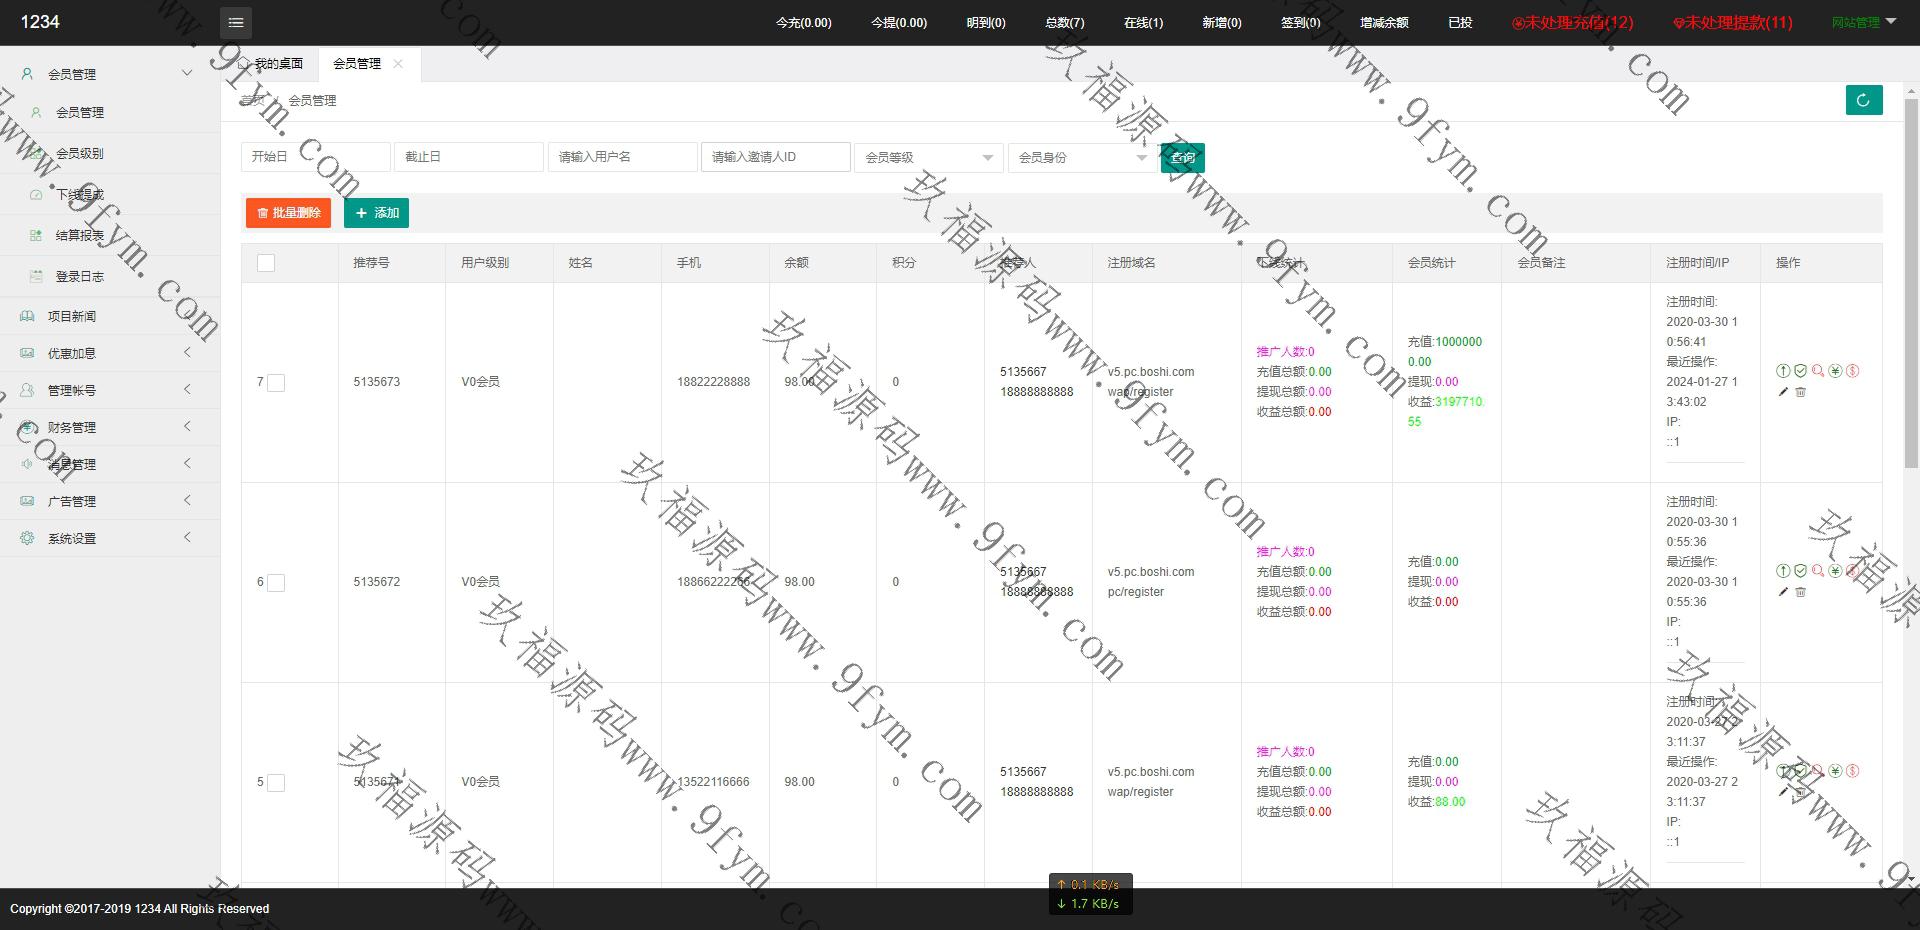
Task: Click the shield check icon for member 5135672
Action: click(x=1800, y=571)
